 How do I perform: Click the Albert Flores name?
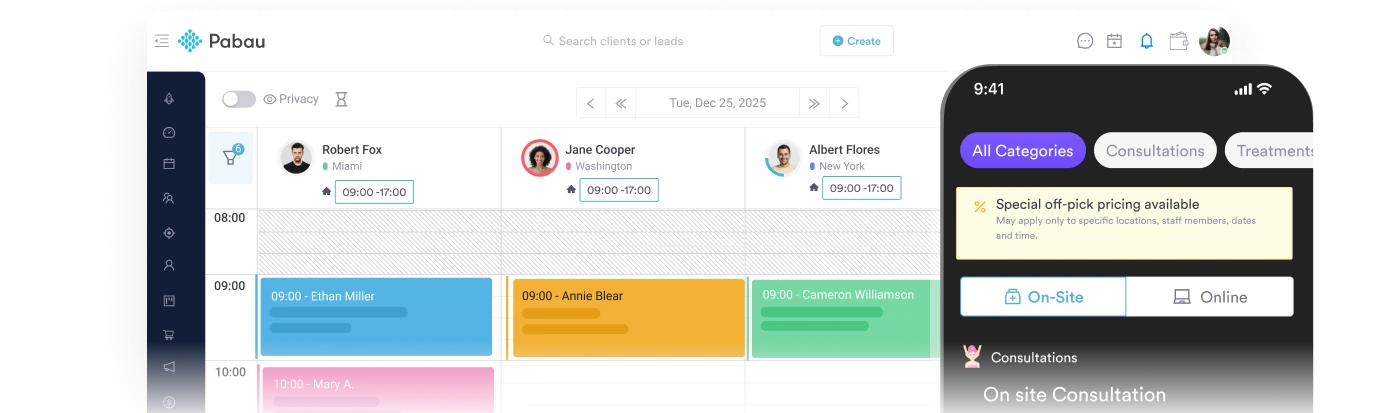coord(845,150)
